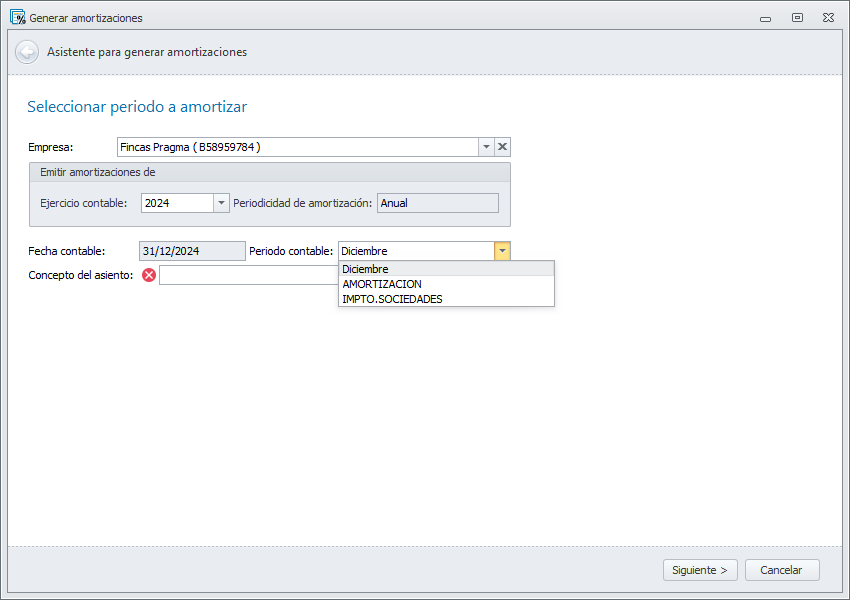Select AMORTIZACION from the period list

pyautogui.click(x=446, y=284)
